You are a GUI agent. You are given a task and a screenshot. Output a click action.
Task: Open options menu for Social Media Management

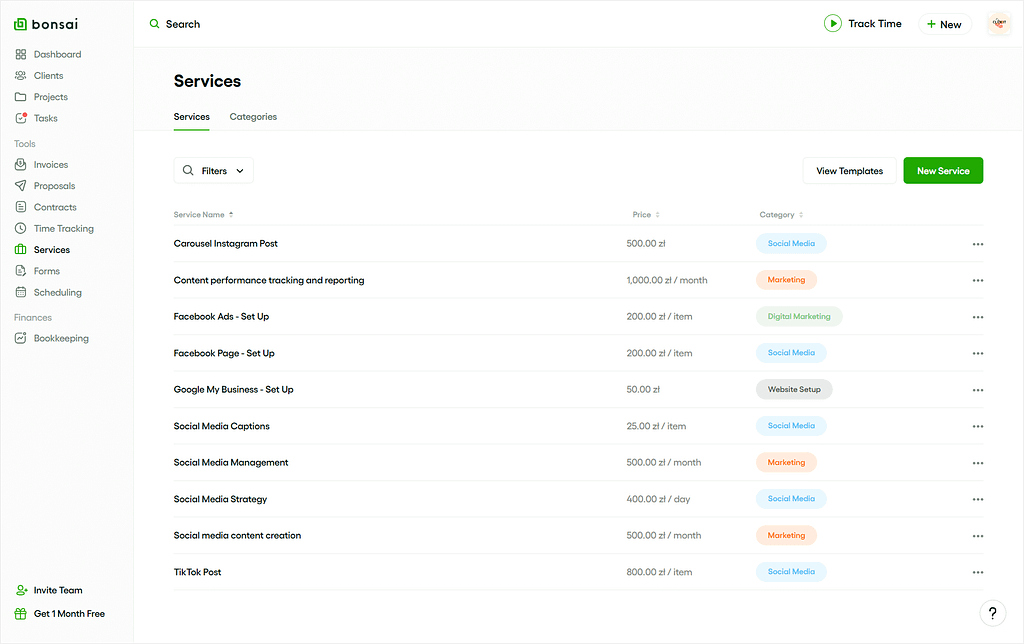(x=978, y=463)
